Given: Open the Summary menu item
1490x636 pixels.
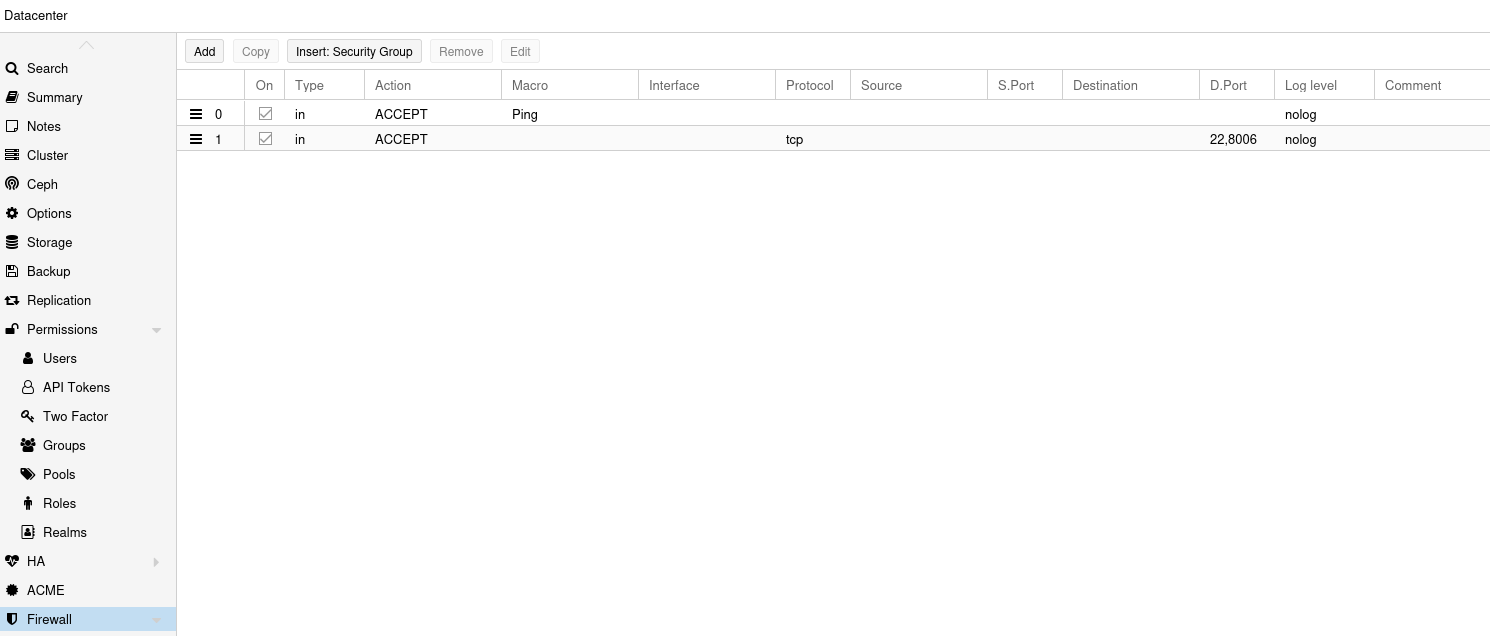Looking at the screenshot, I should click(54, 97).
